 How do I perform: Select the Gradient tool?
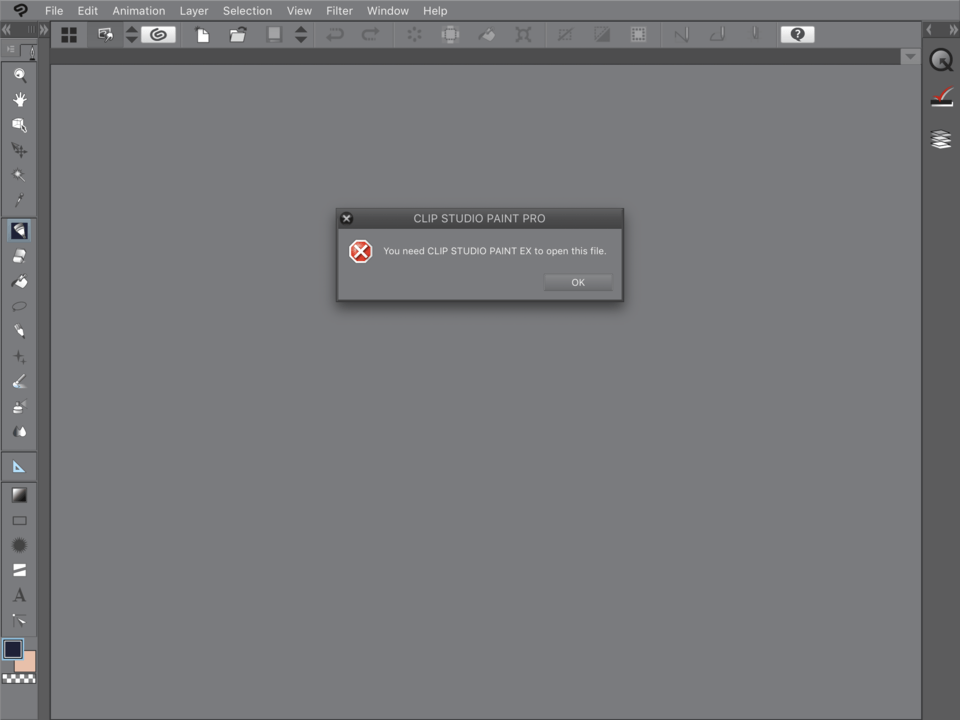(x=19, y=494)
